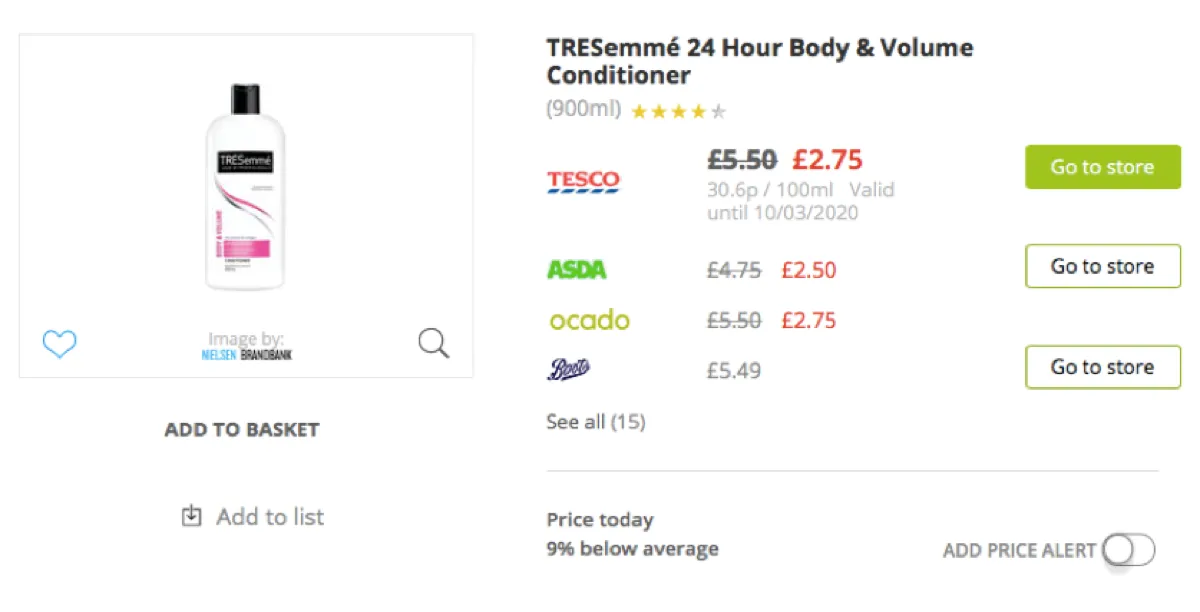1200x612 pixels.
Task: Click the heart favourite icon
Action: tap(59, 344)
